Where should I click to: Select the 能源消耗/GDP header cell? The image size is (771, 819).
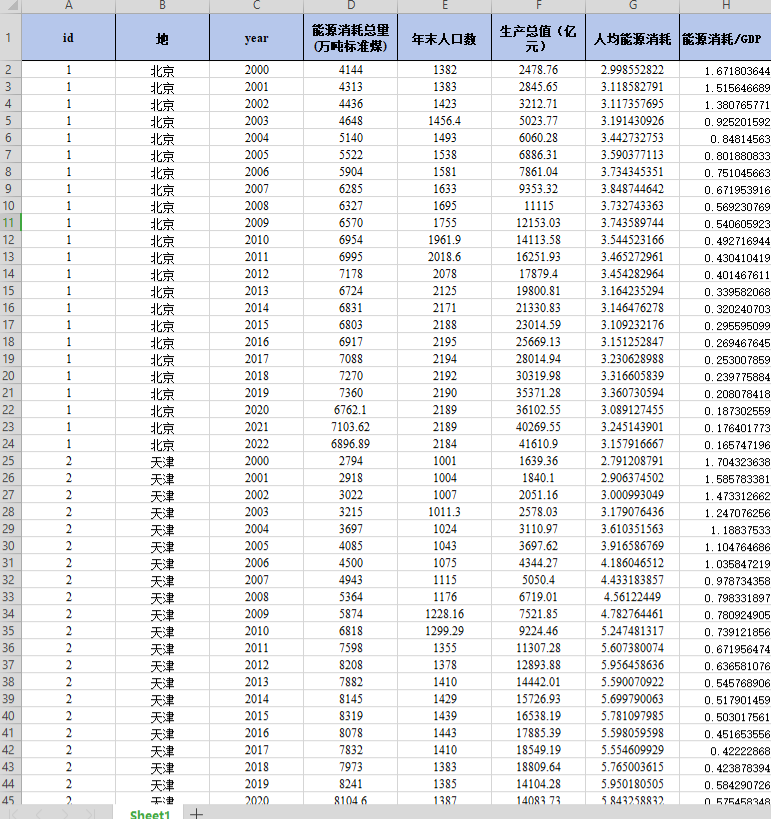(726, 37)
